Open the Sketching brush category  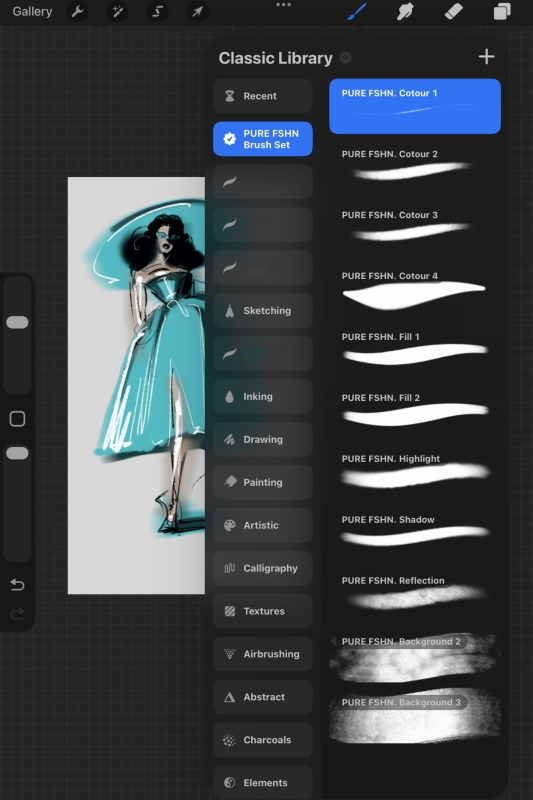tap(263, 310)
